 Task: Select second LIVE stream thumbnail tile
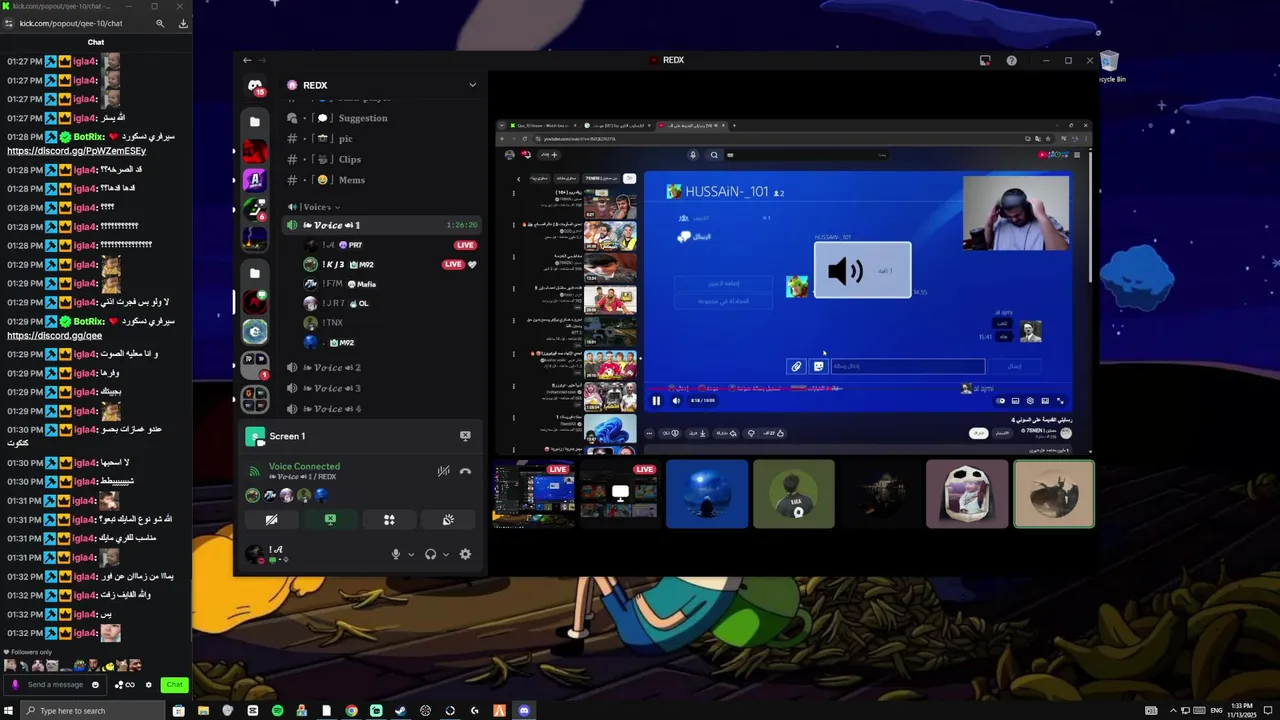620,494
